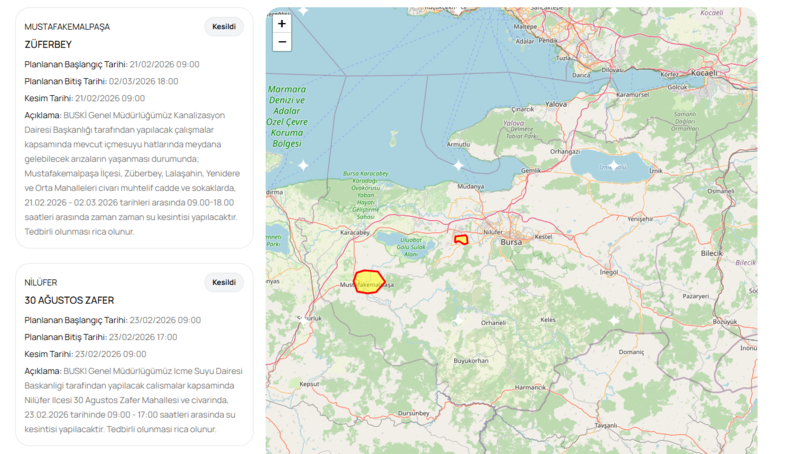Click the Kesildi badge on the 30 Ağustos Zafer card
This screenshot has height=454, width=800.
click(224, 283)
